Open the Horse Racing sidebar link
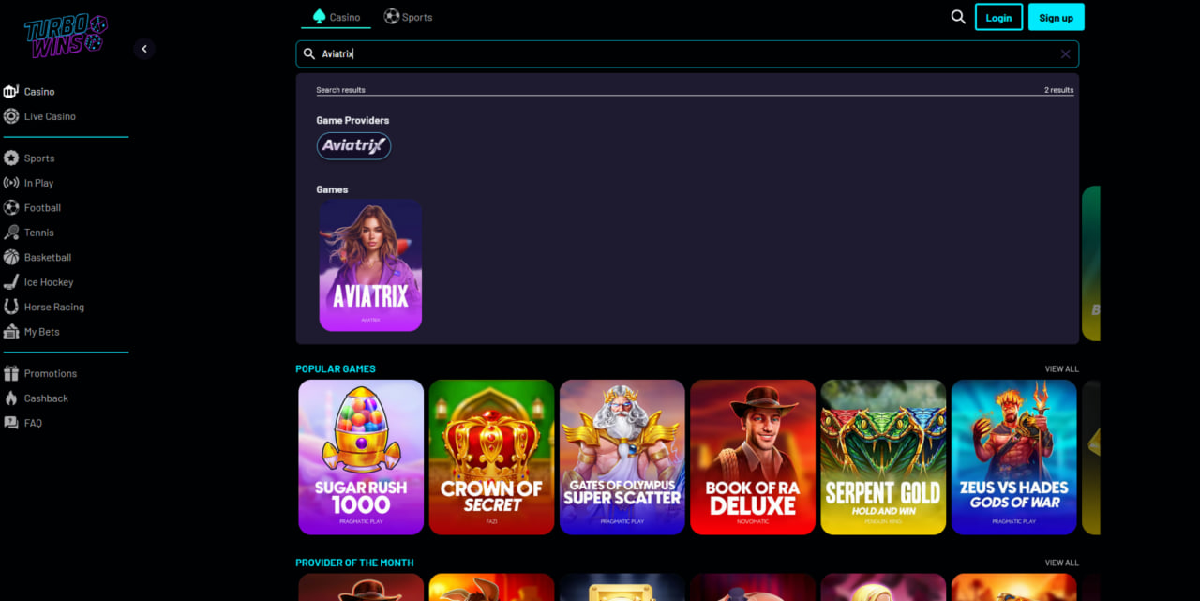The image size is (1200, 601). (54, 307)
